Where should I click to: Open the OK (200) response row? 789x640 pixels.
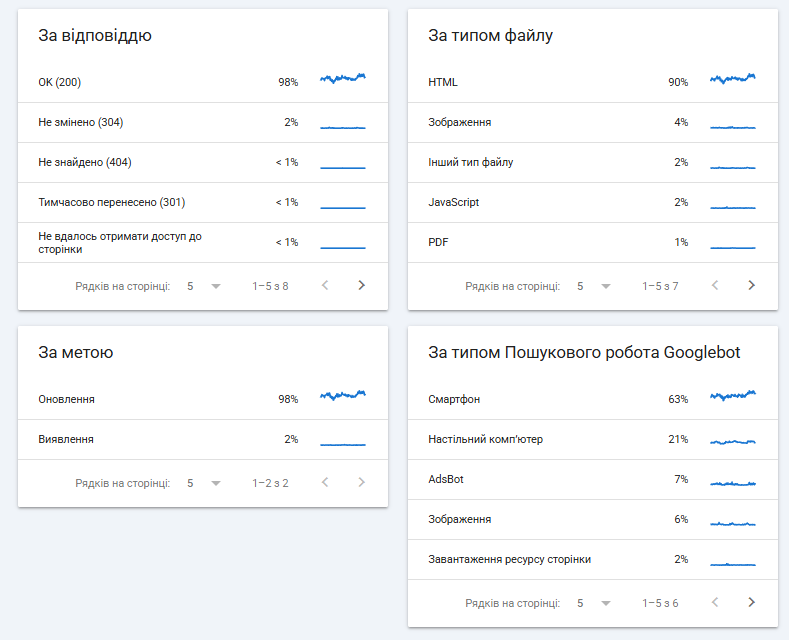(203, 82)
